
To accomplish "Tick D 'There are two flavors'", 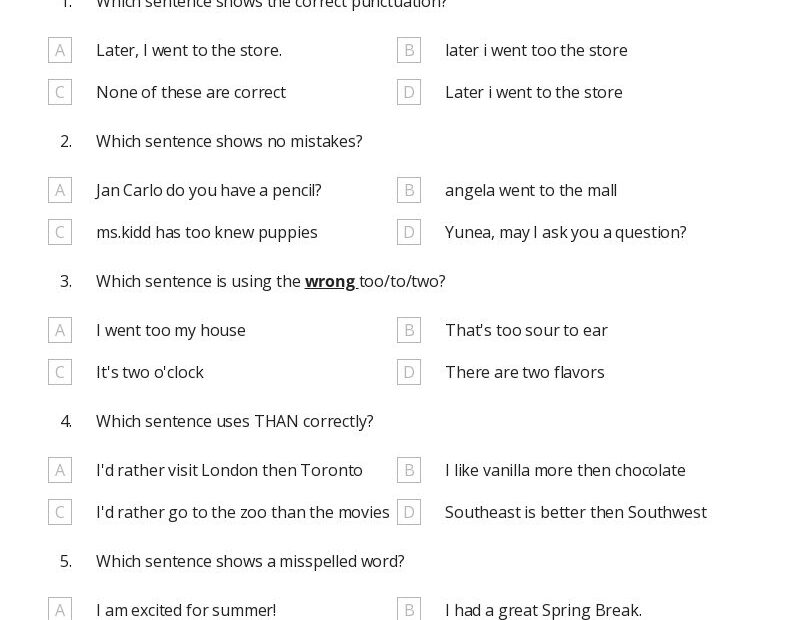I will pyautogui.click(x=409, y=372).
